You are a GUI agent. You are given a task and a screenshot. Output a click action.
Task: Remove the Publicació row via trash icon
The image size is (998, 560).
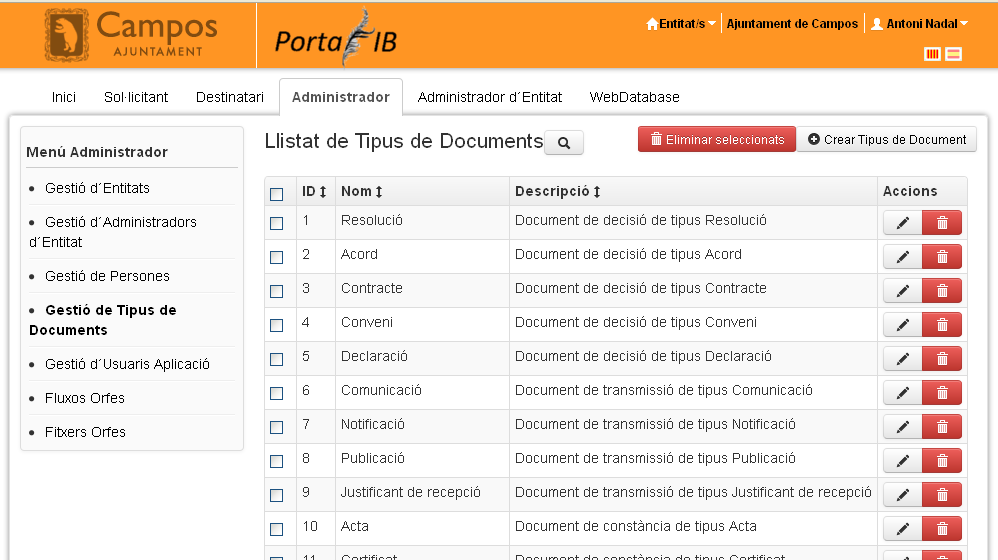tap(942, 461)
